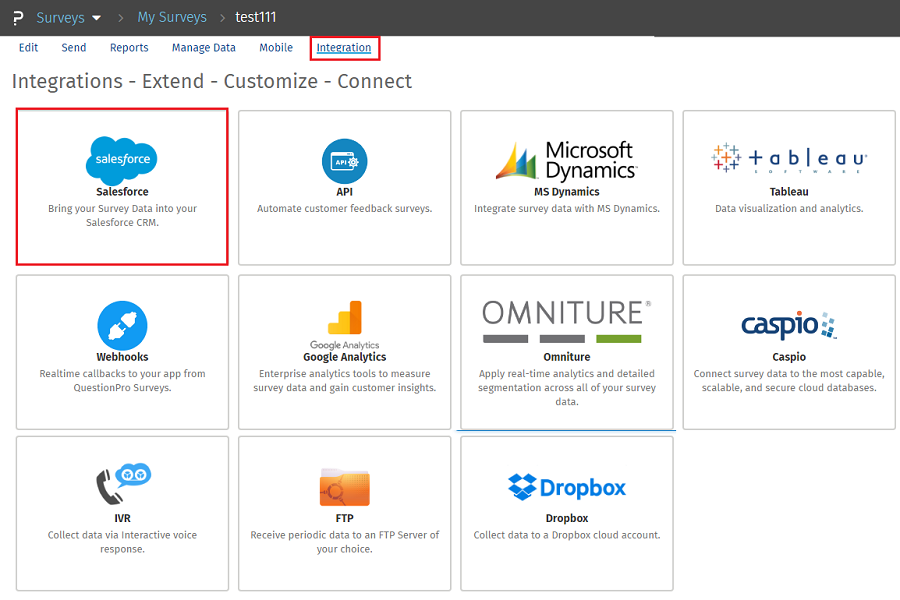900x600 pixels.
Task: Select the Webhooks plug icon
Action: point(122,326)
